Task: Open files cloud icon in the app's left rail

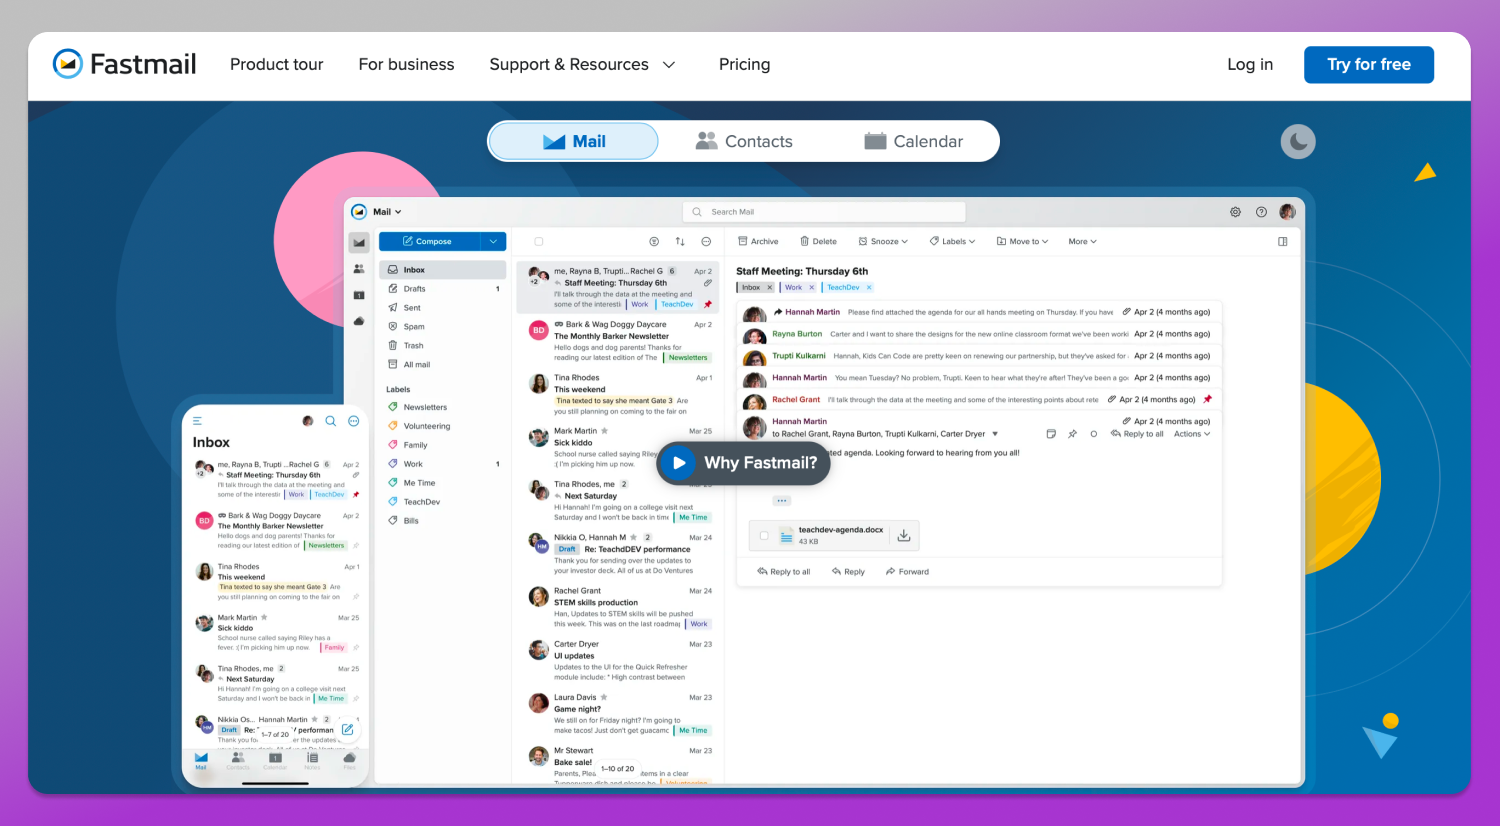Action: pos(359,321)
